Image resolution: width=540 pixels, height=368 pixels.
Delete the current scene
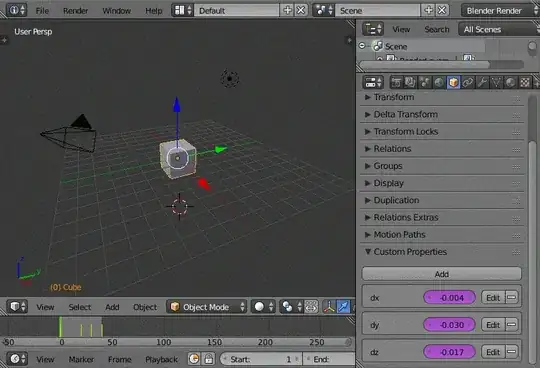coord(442,10)
